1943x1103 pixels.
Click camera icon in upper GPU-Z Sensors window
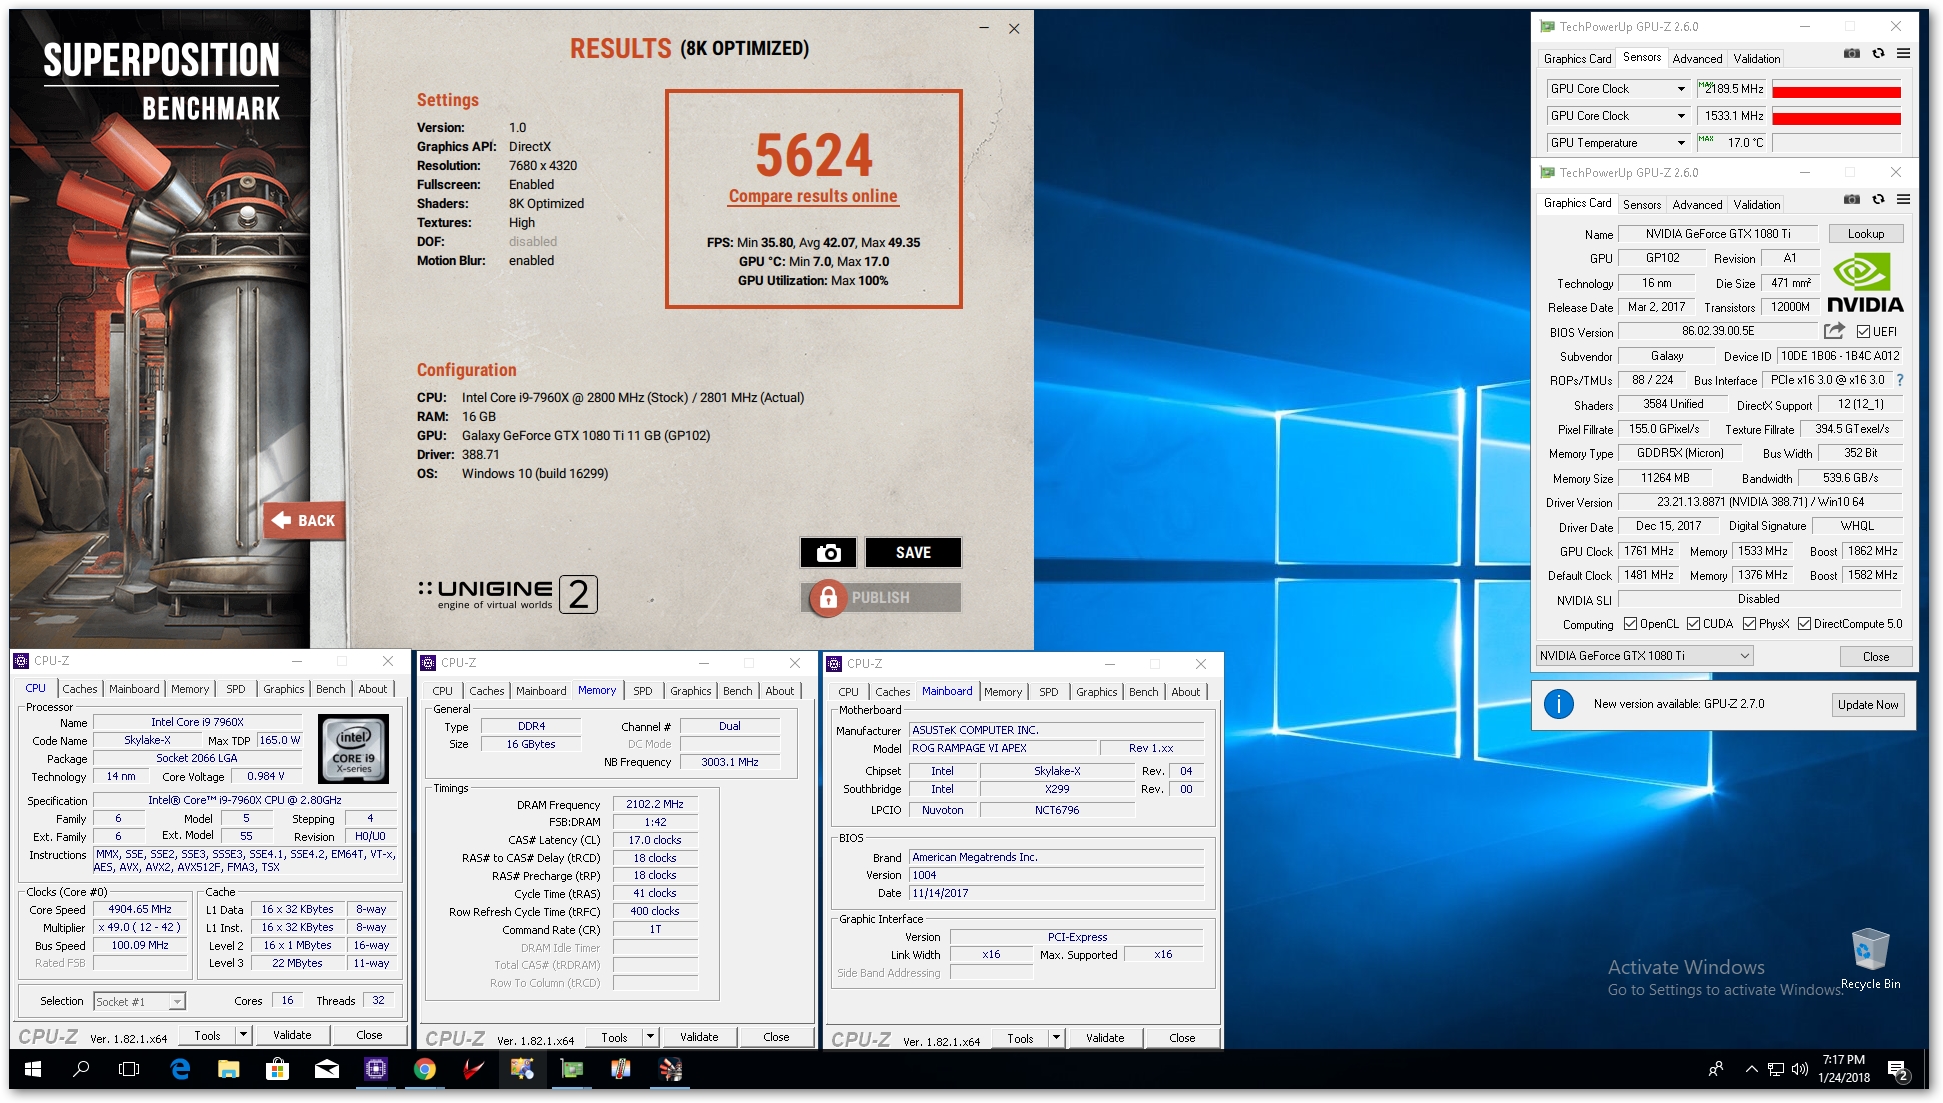coord(1852,54)
